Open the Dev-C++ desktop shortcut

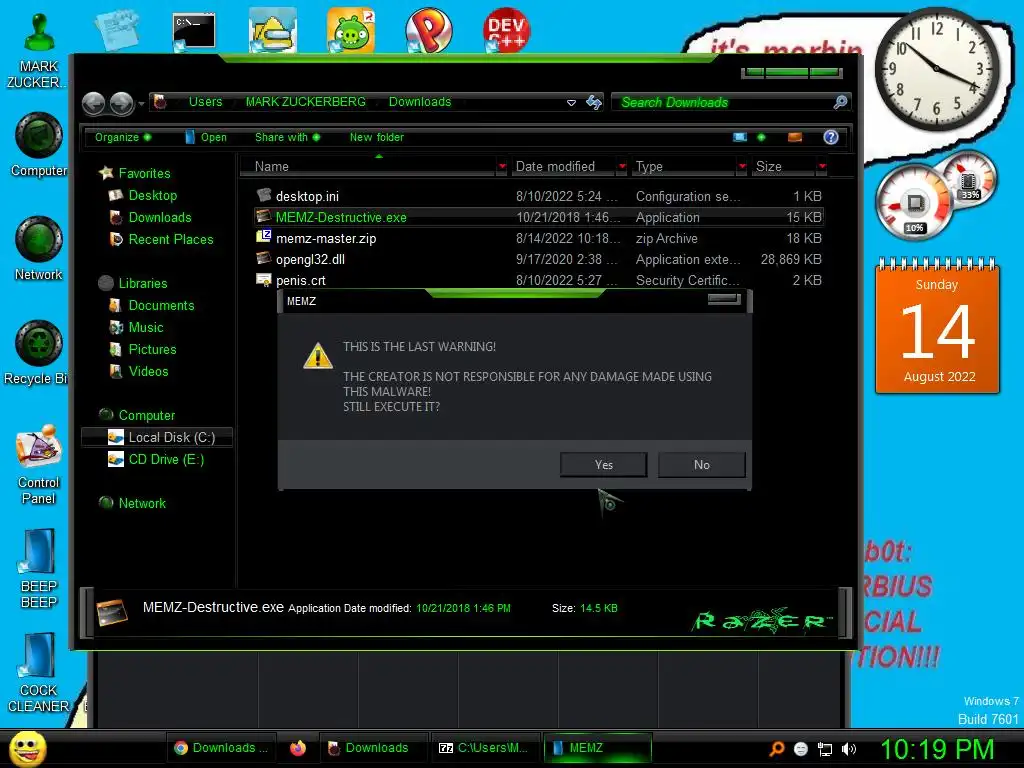click(507, 30)
